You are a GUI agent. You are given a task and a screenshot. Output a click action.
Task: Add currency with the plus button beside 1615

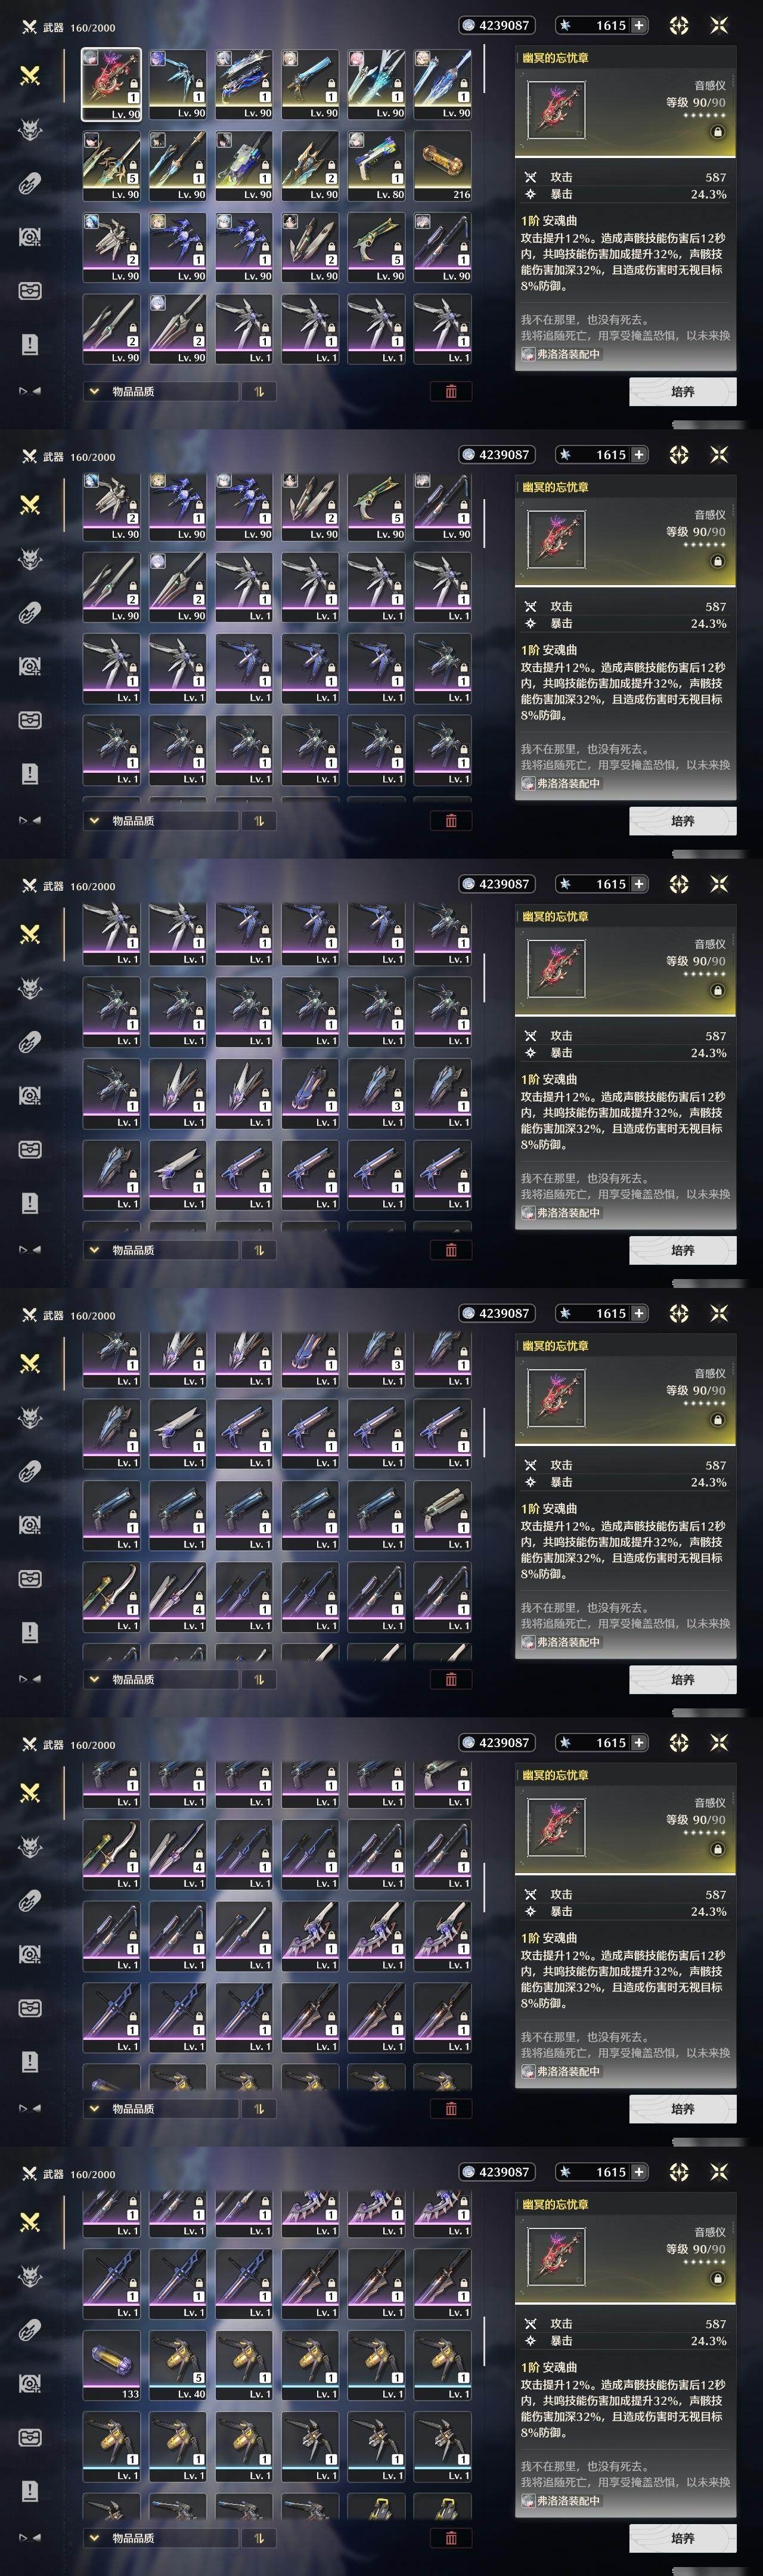639,25
